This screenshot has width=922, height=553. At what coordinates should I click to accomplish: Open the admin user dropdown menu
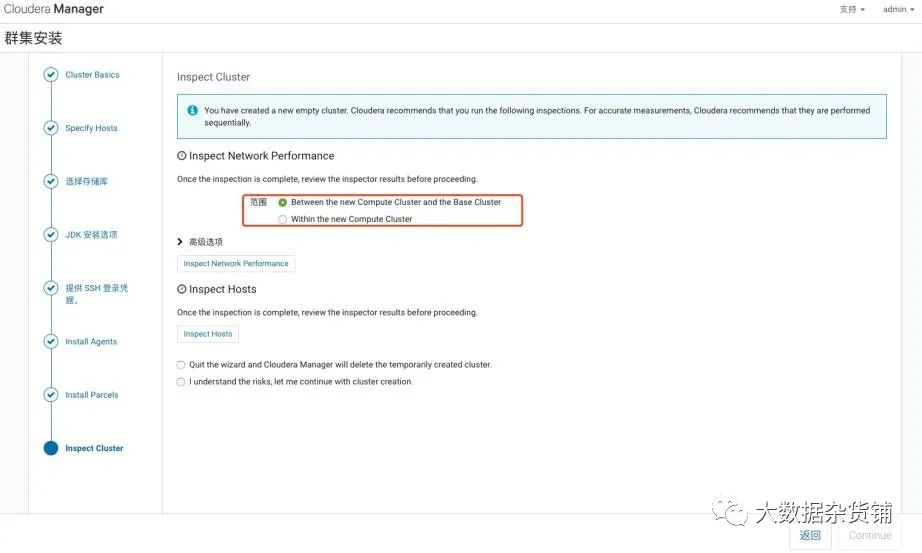click(898, 9)
